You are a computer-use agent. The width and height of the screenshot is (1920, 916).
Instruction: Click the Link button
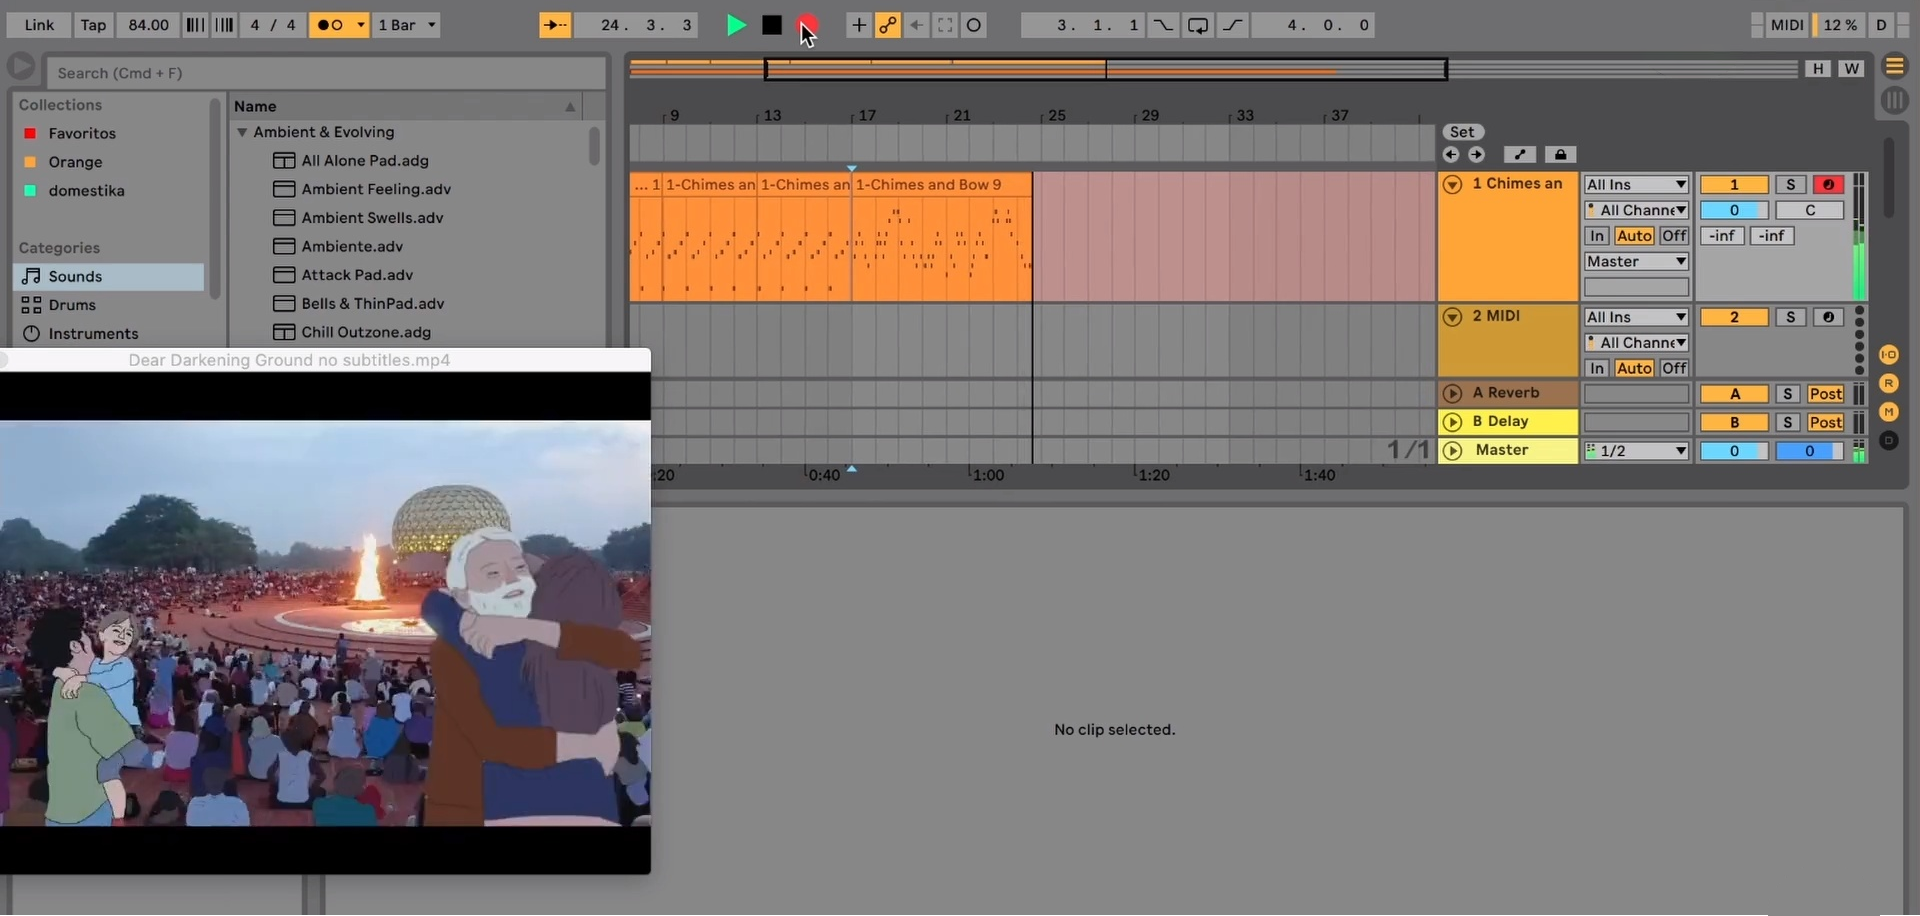(39, 25)
